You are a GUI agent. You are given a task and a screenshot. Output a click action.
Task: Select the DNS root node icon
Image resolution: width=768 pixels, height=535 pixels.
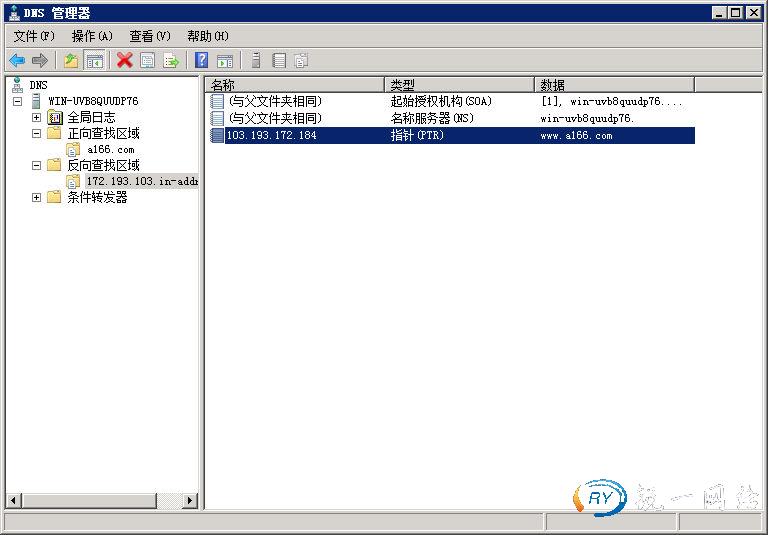click(x=17, y=85)
